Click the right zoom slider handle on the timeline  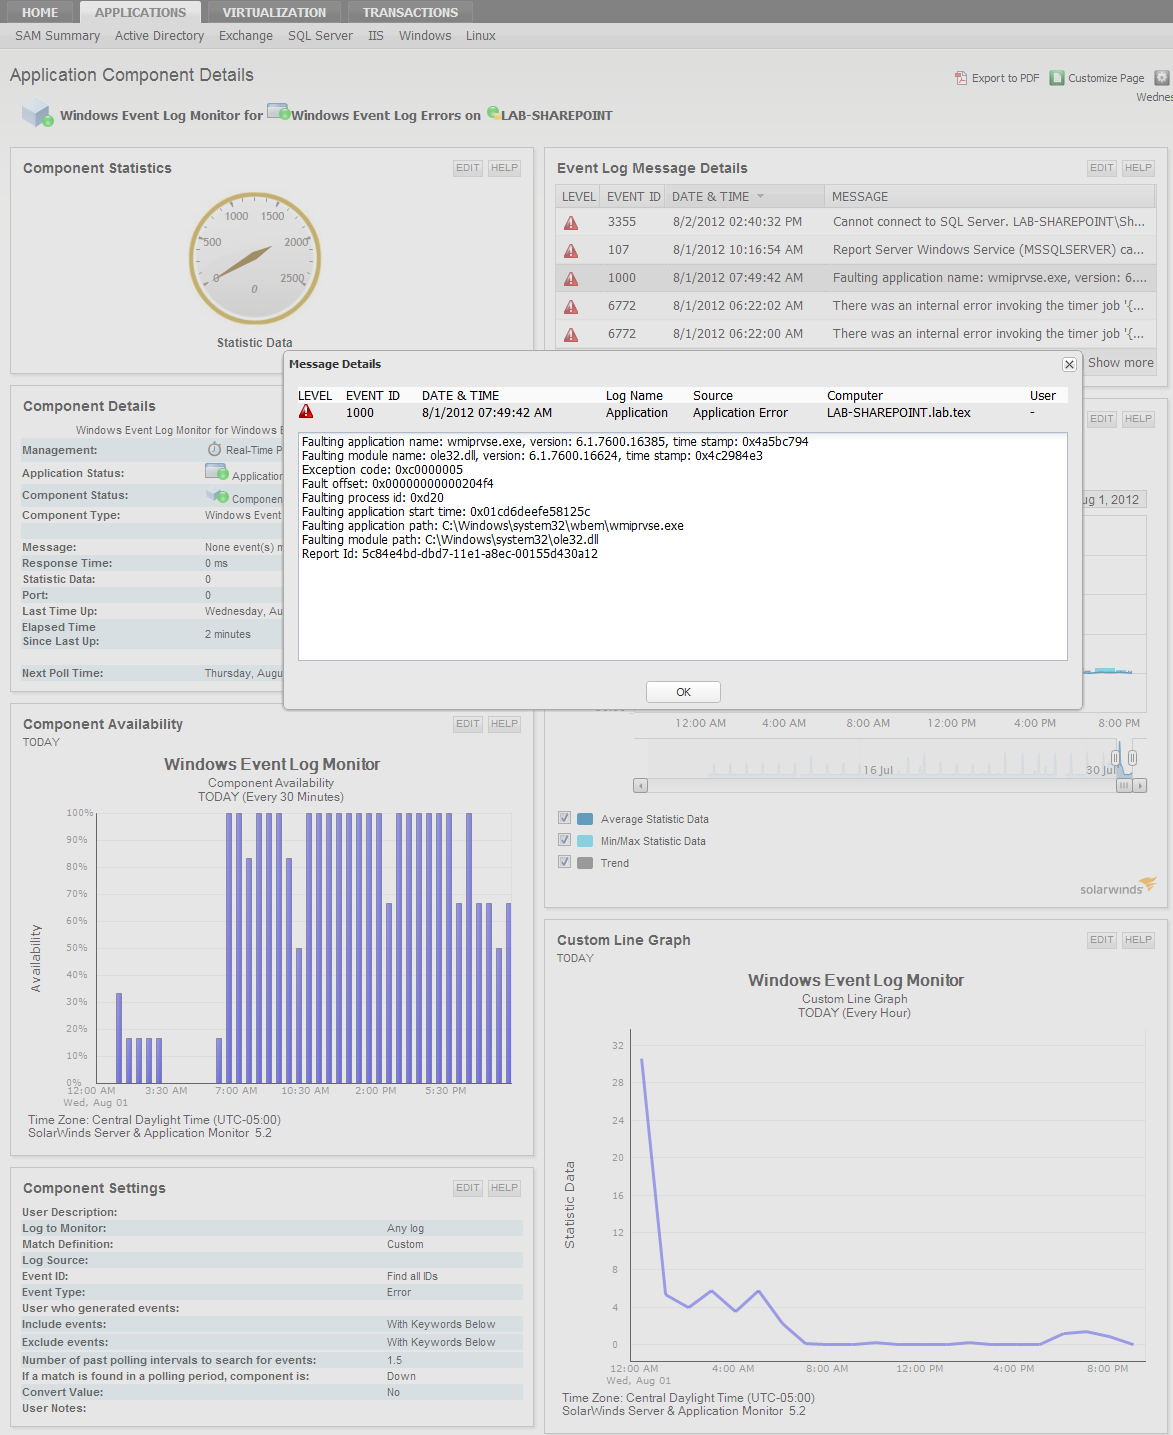point(1132,758)
